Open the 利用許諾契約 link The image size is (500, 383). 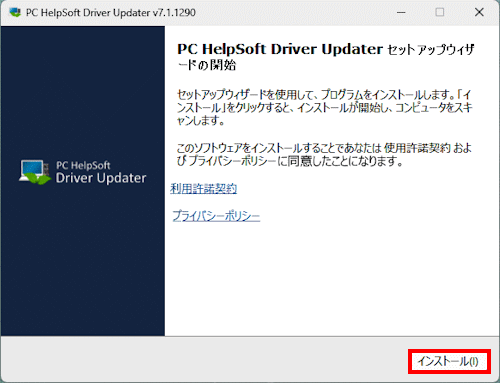(x=204, y=189)
